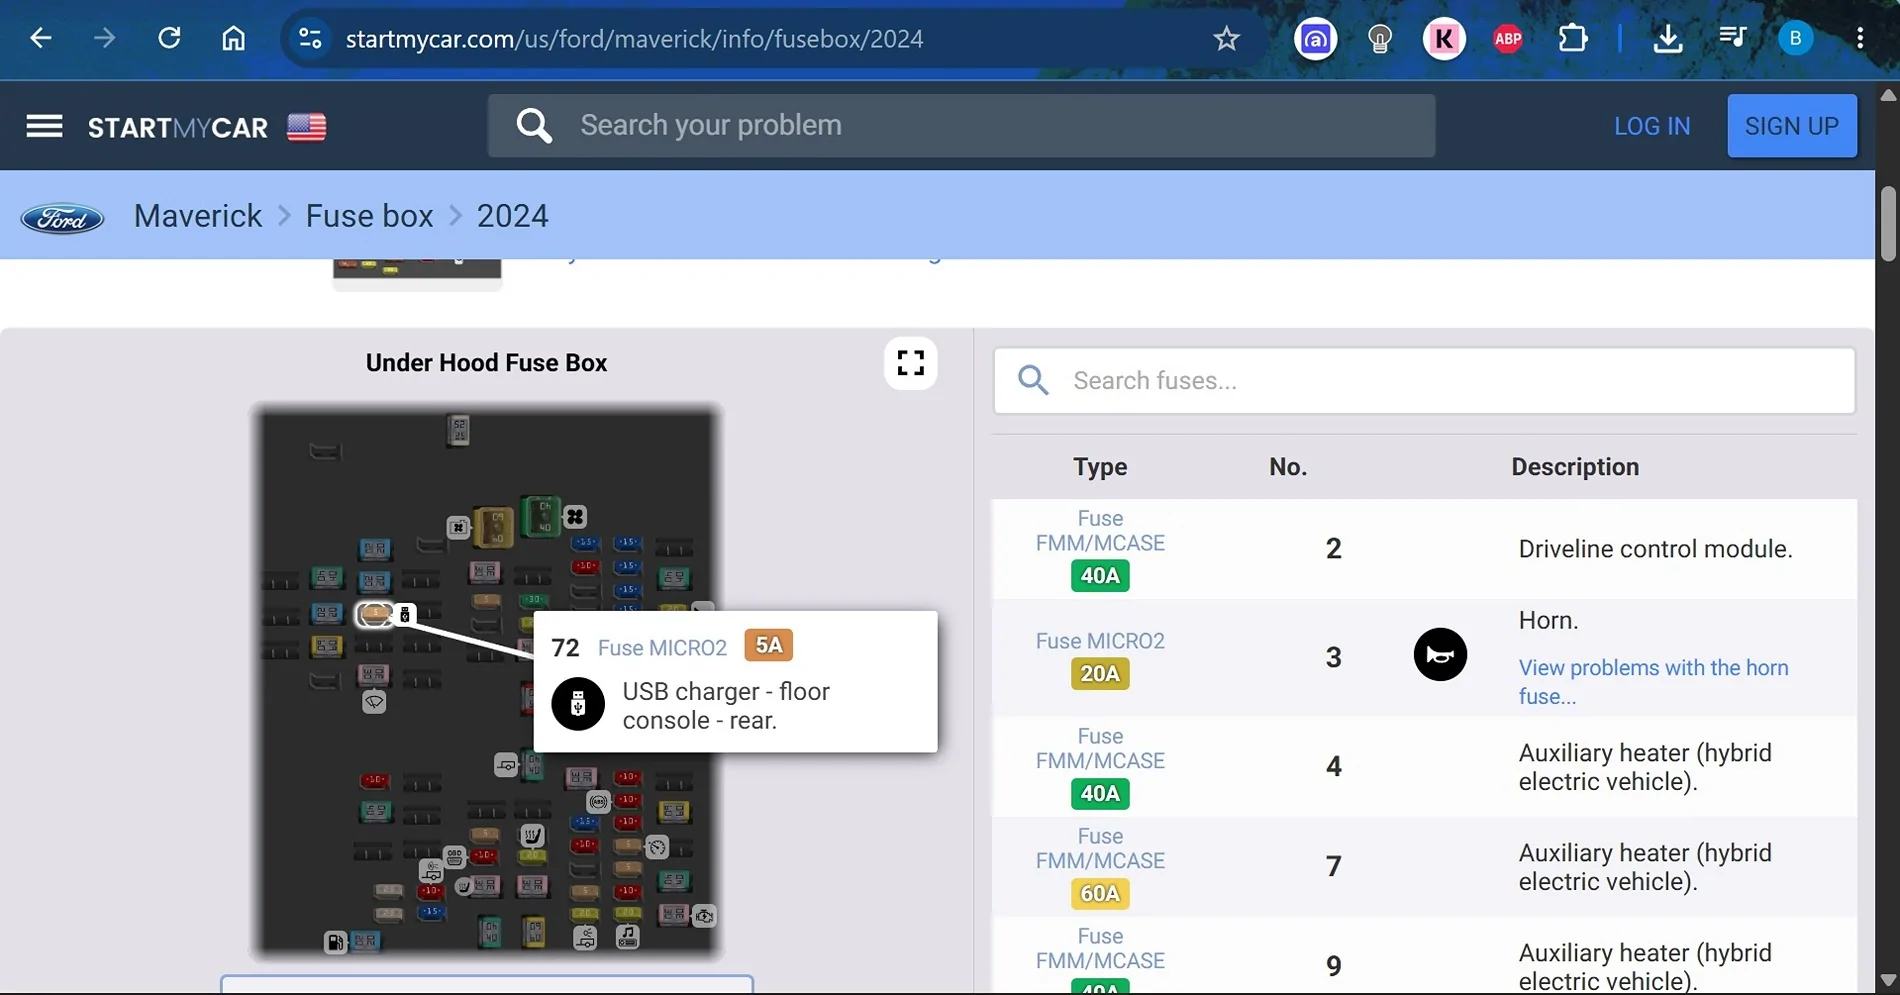The height and width of the screenshot is (995, 1900).
Task: Click the Description column header
Action: click(1575, 467)
